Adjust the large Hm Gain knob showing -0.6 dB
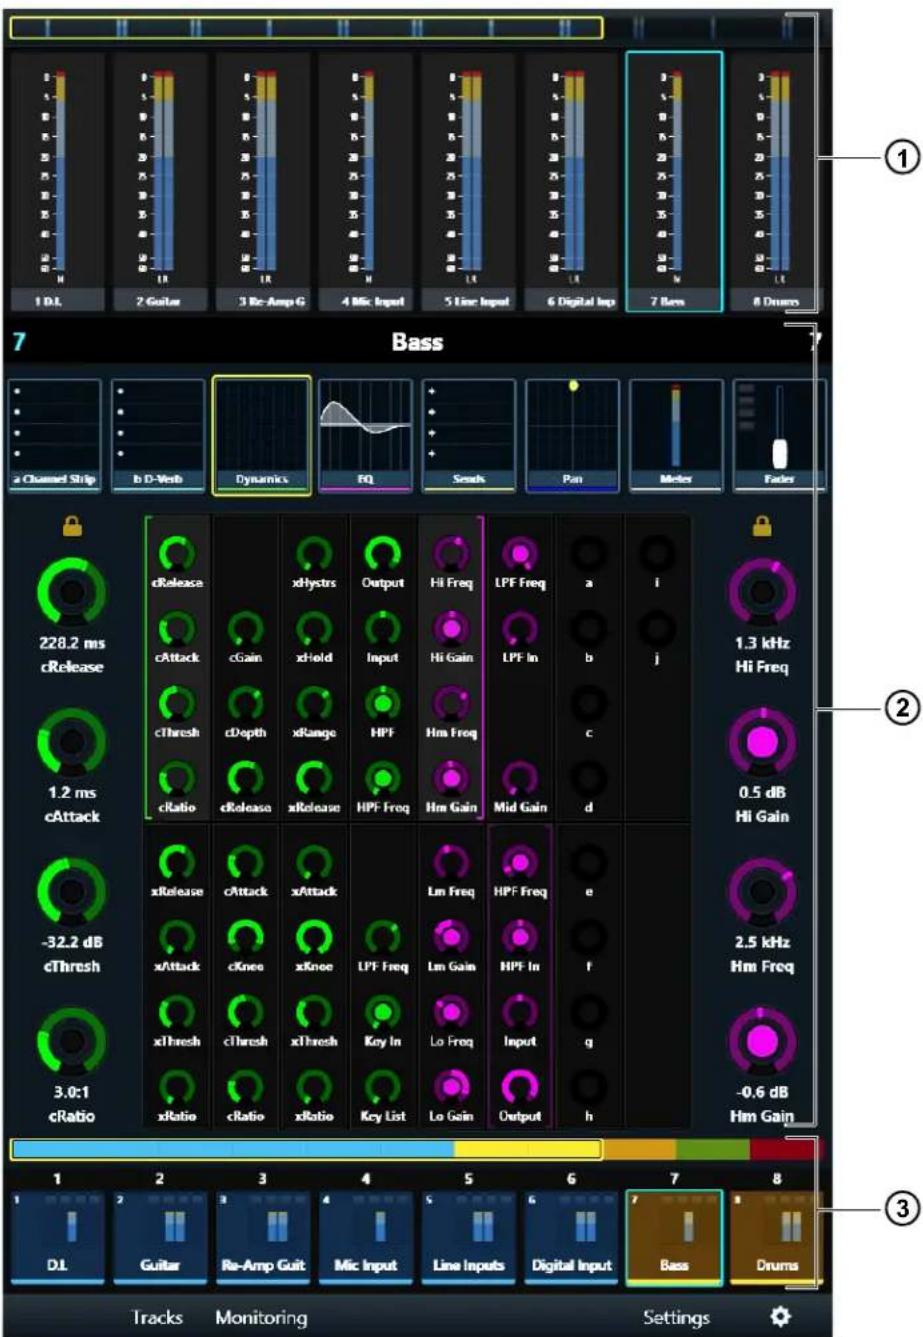The height and width of the screenshot is (1337, 923). click(763, 1042)
